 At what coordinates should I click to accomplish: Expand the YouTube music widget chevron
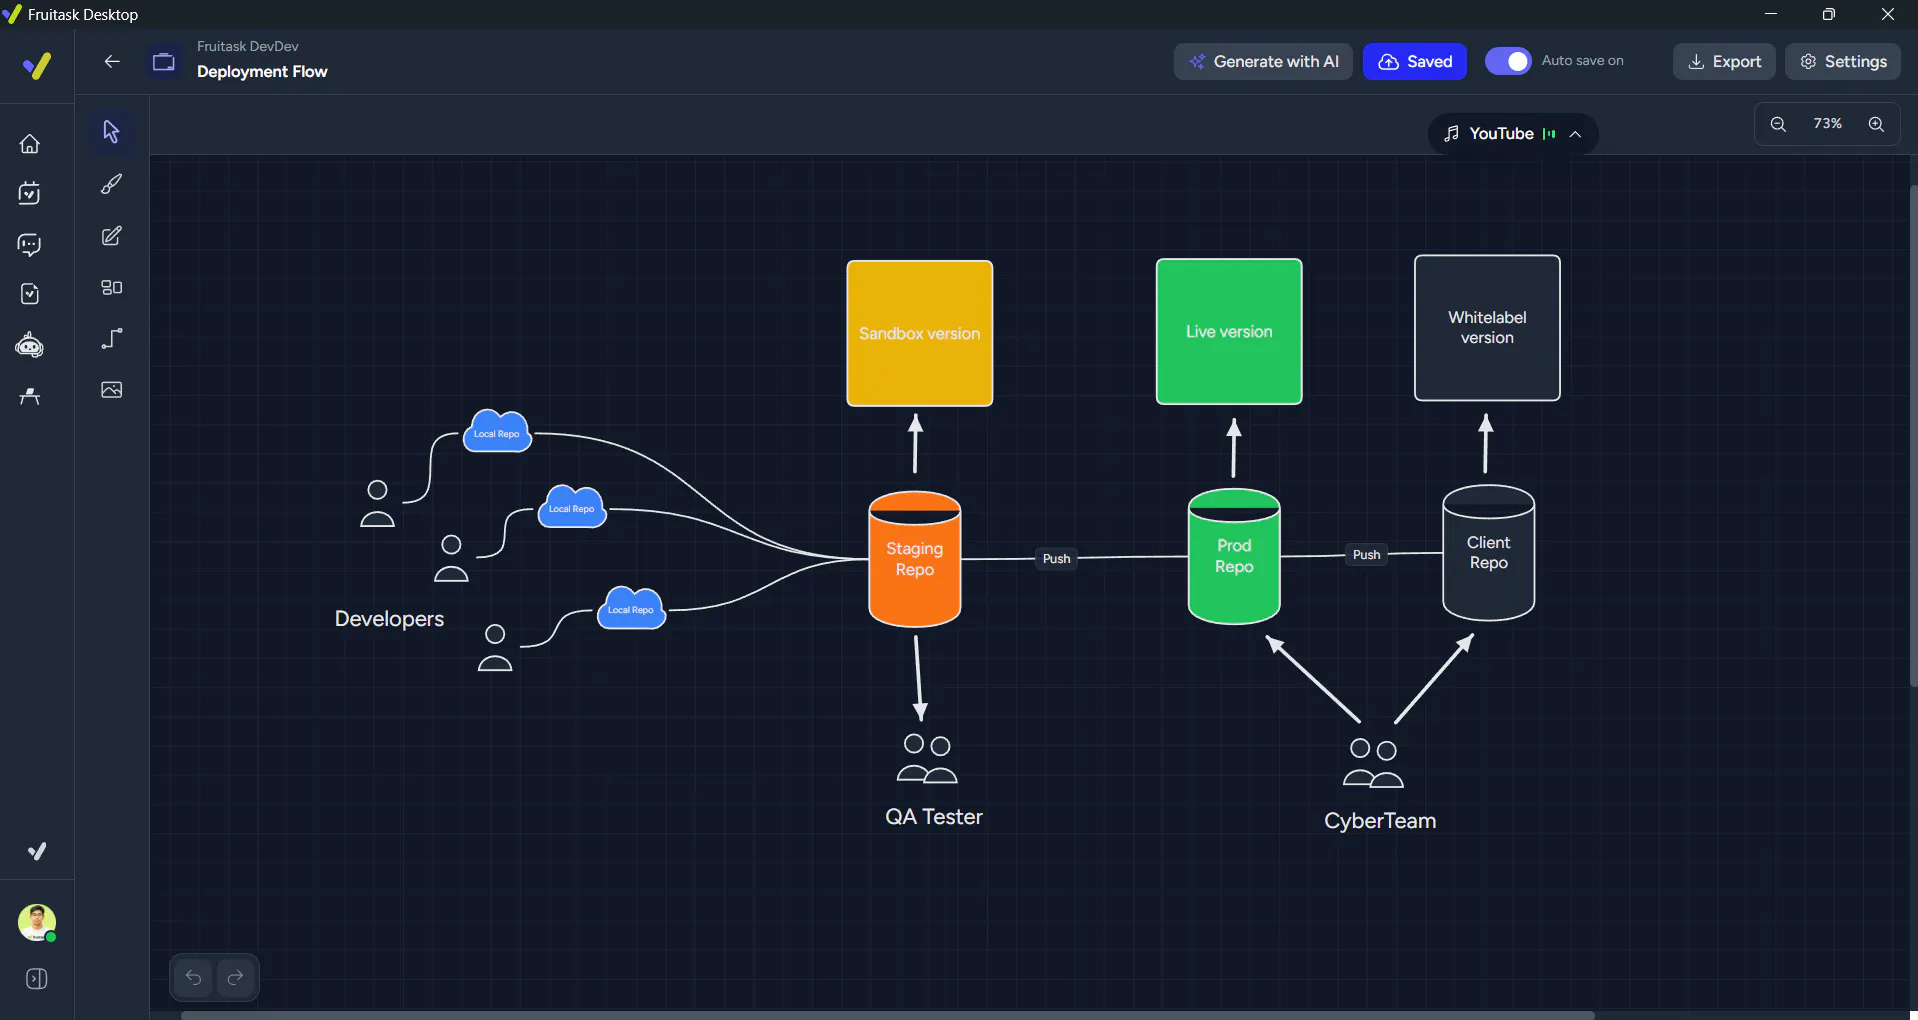tap(1575, 134)
